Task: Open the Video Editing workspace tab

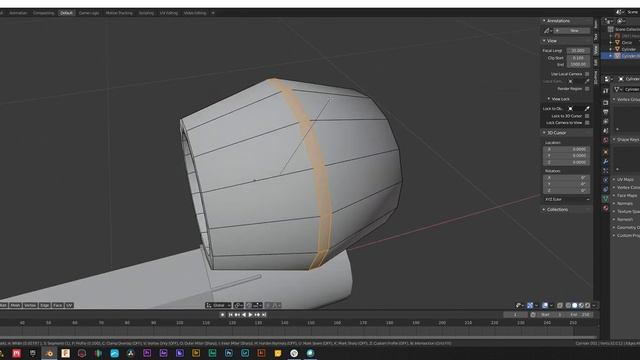Action: [x=195, y=13]
